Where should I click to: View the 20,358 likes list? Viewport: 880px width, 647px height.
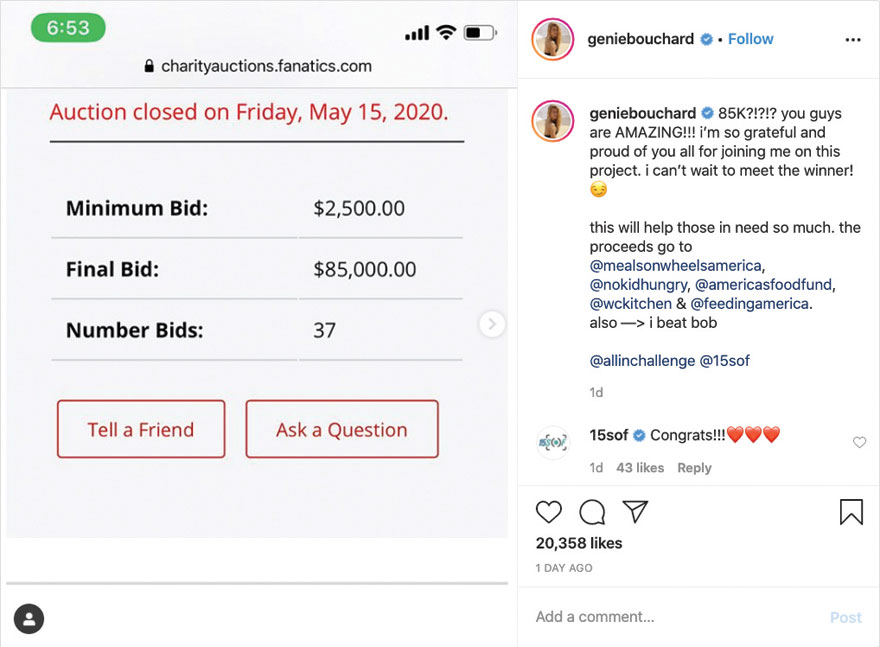[579, 543]
